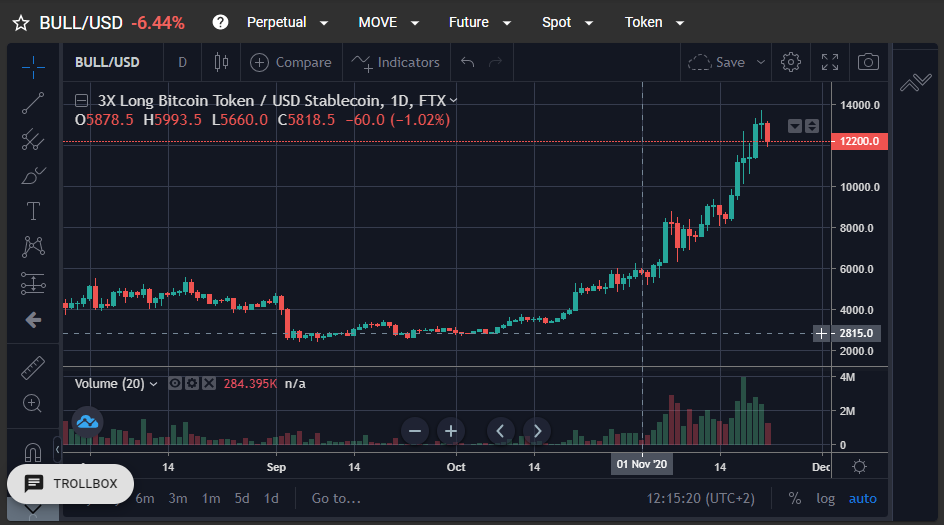The height and width of the screenshot is (525, 944).
Task: Choose the candlestick chart style icon
Action: pyautogui.click(x=221, y=62)
